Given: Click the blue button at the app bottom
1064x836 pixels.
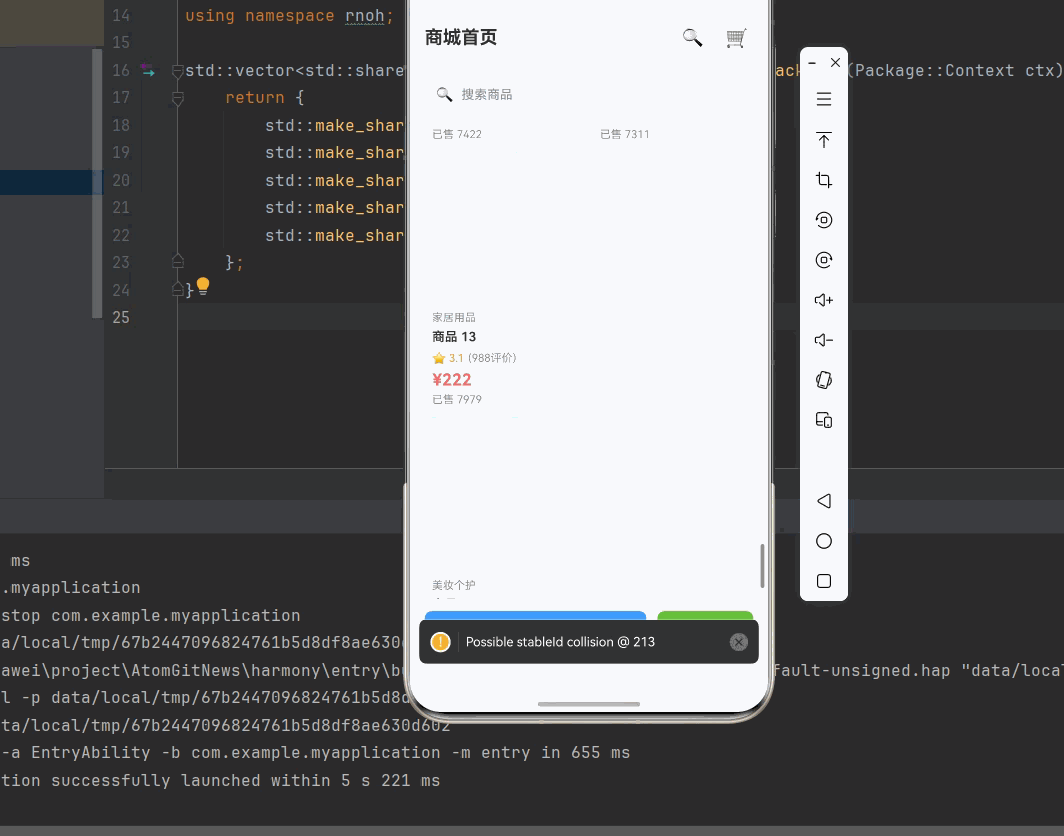Looking at the screenshot, I should 535,616.
